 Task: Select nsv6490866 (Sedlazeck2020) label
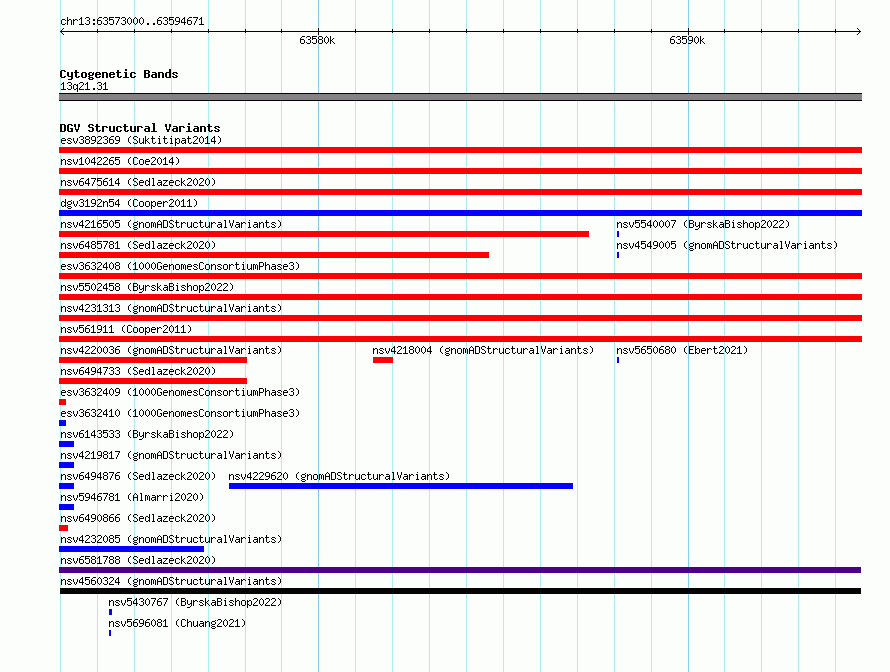(138, 518)
